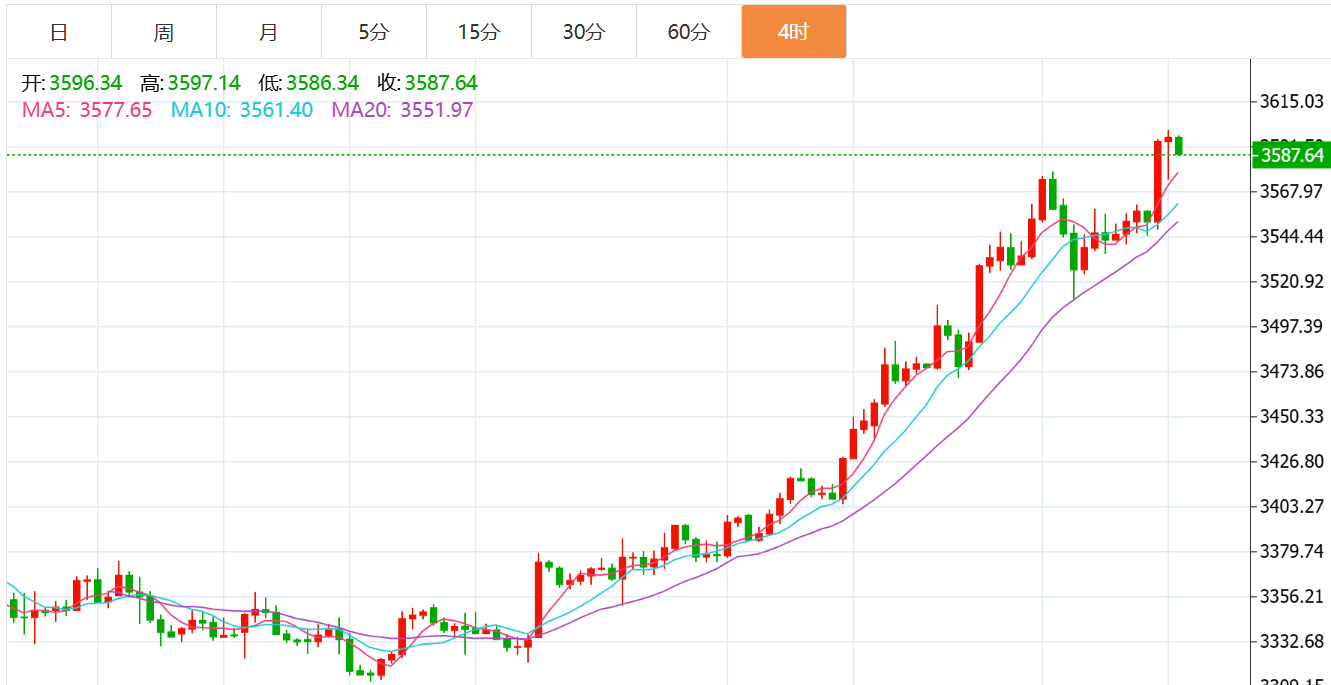Select the 周 (weekly) timeframe tab
1331x685 pixels.
[x=164, y=32]
